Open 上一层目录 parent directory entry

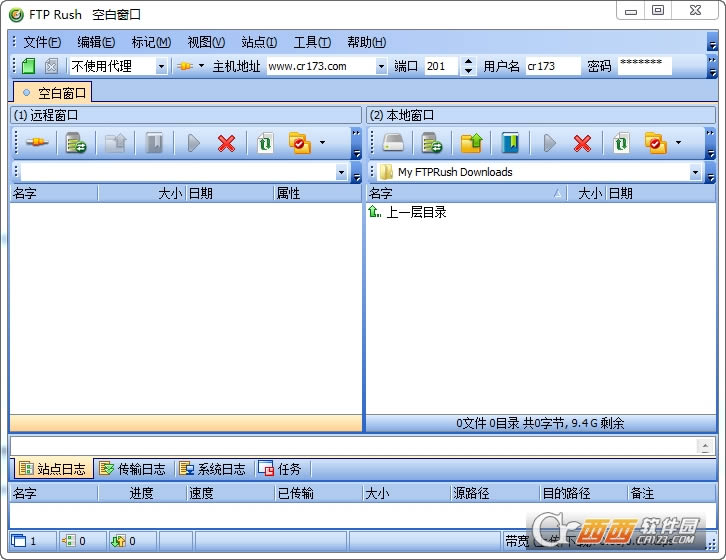pyautogui.click(x=416, y=212)
